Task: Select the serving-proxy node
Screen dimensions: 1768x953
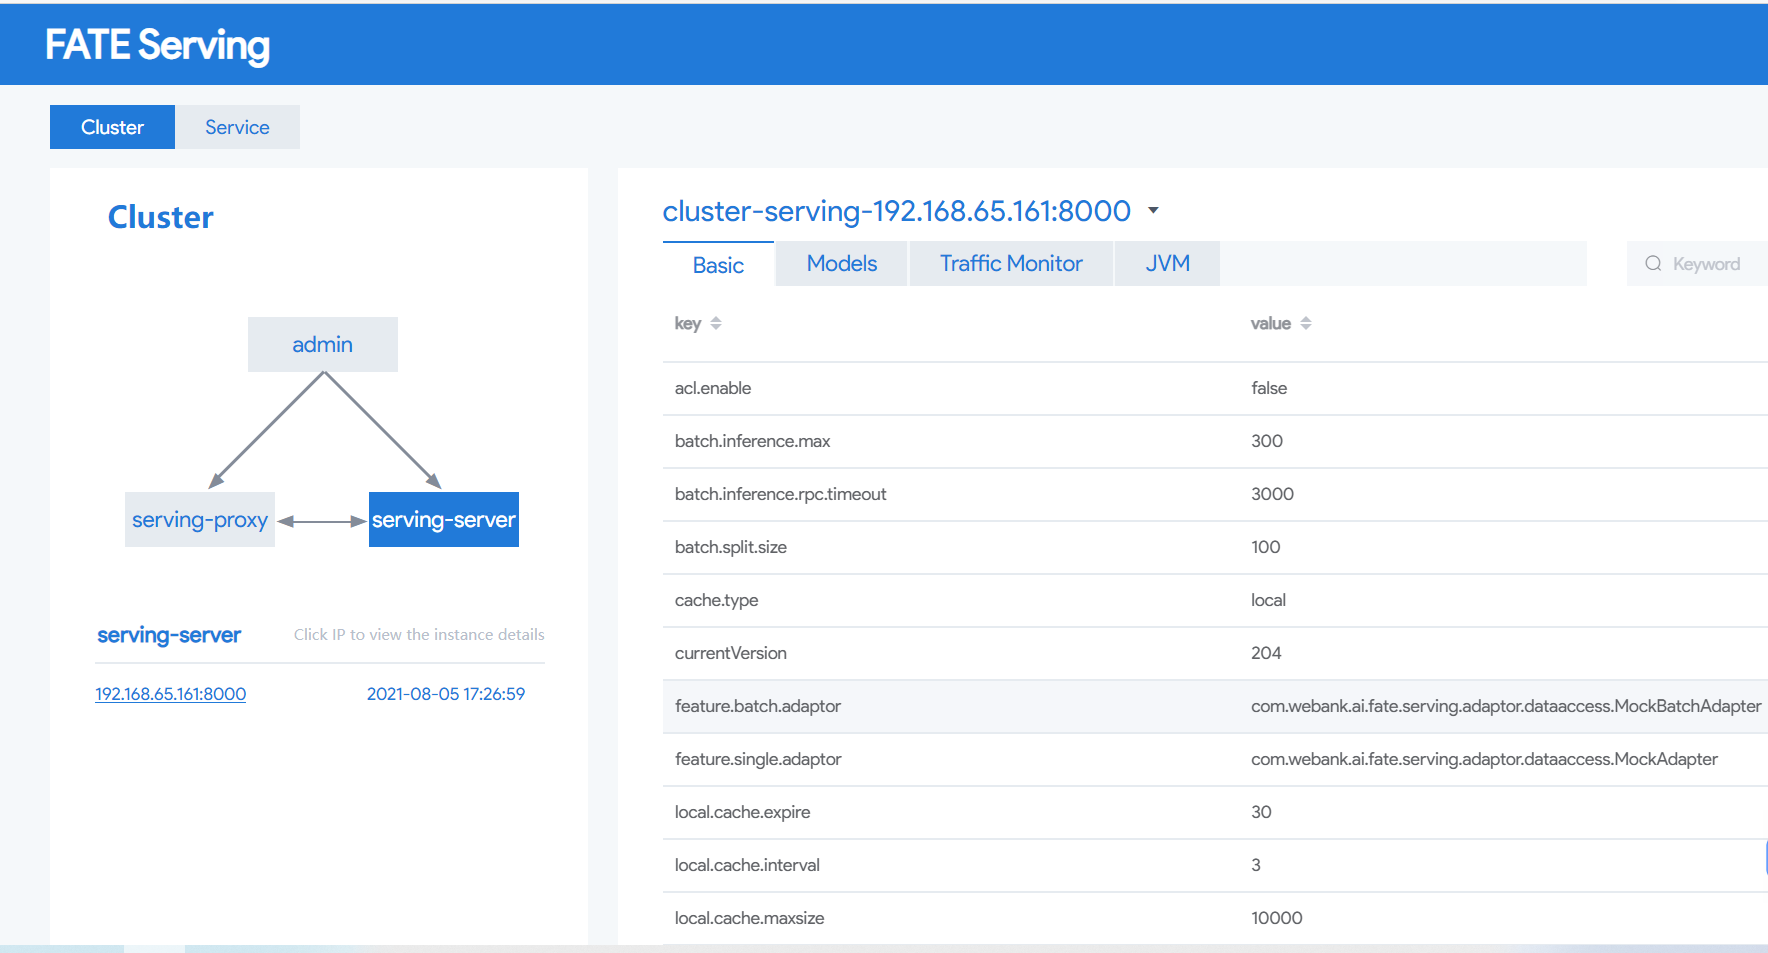Action: (200, 519)
